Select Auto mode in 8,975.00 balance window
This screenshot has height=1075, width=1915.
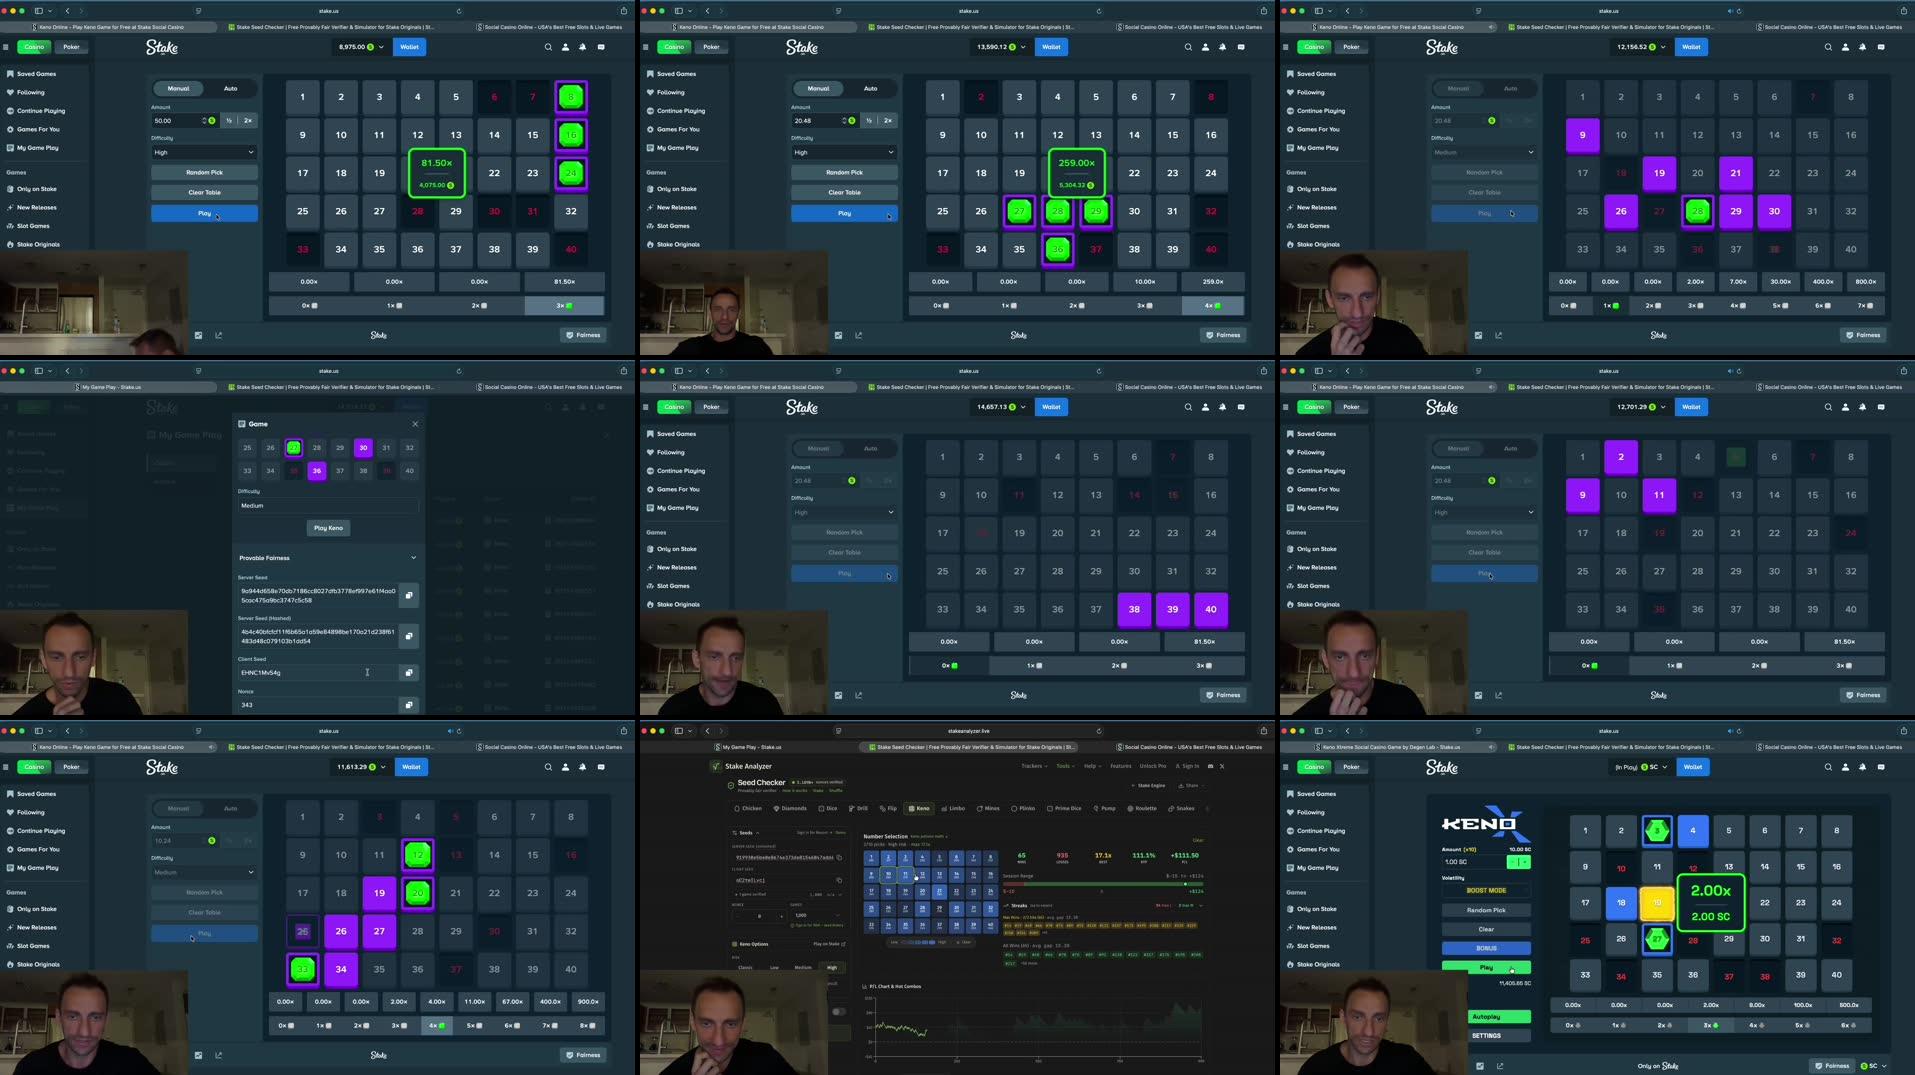click(230, 88)
